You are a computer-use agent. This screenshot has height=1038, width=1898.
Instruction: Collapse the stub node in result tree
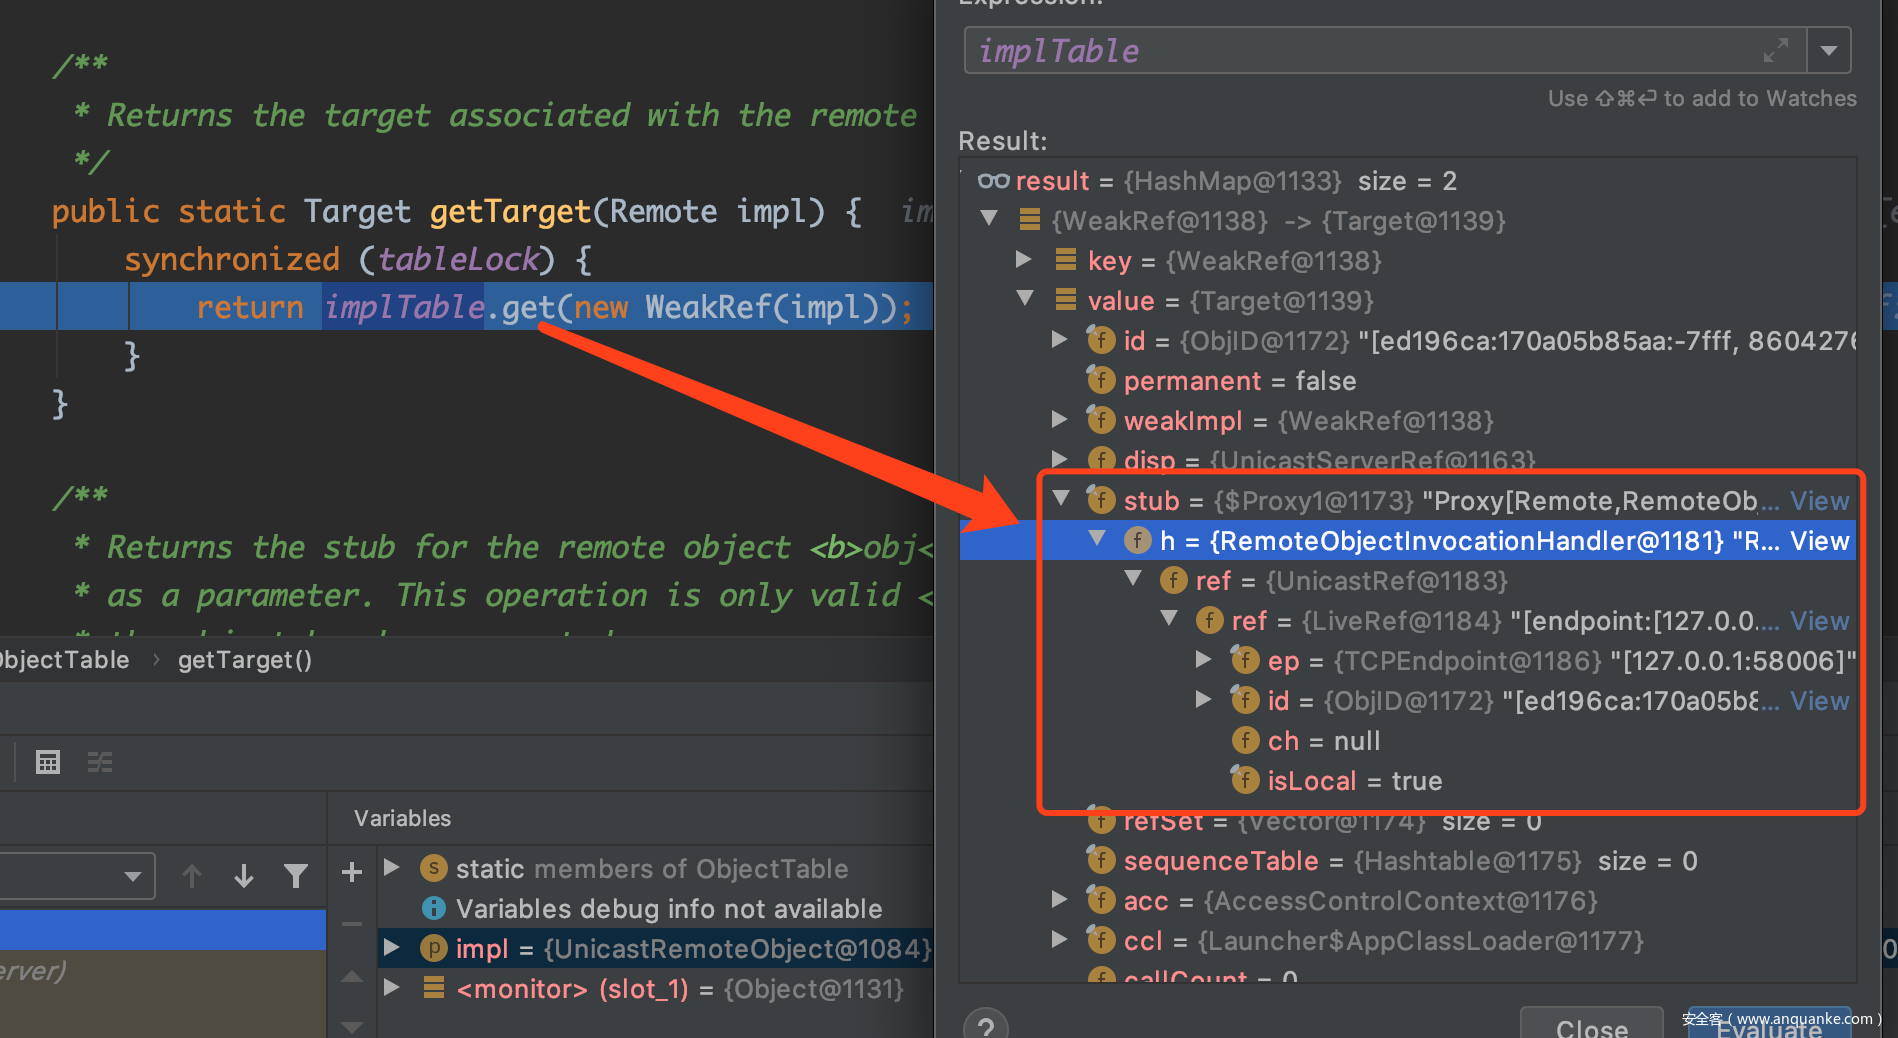(x=1061, y=498)
